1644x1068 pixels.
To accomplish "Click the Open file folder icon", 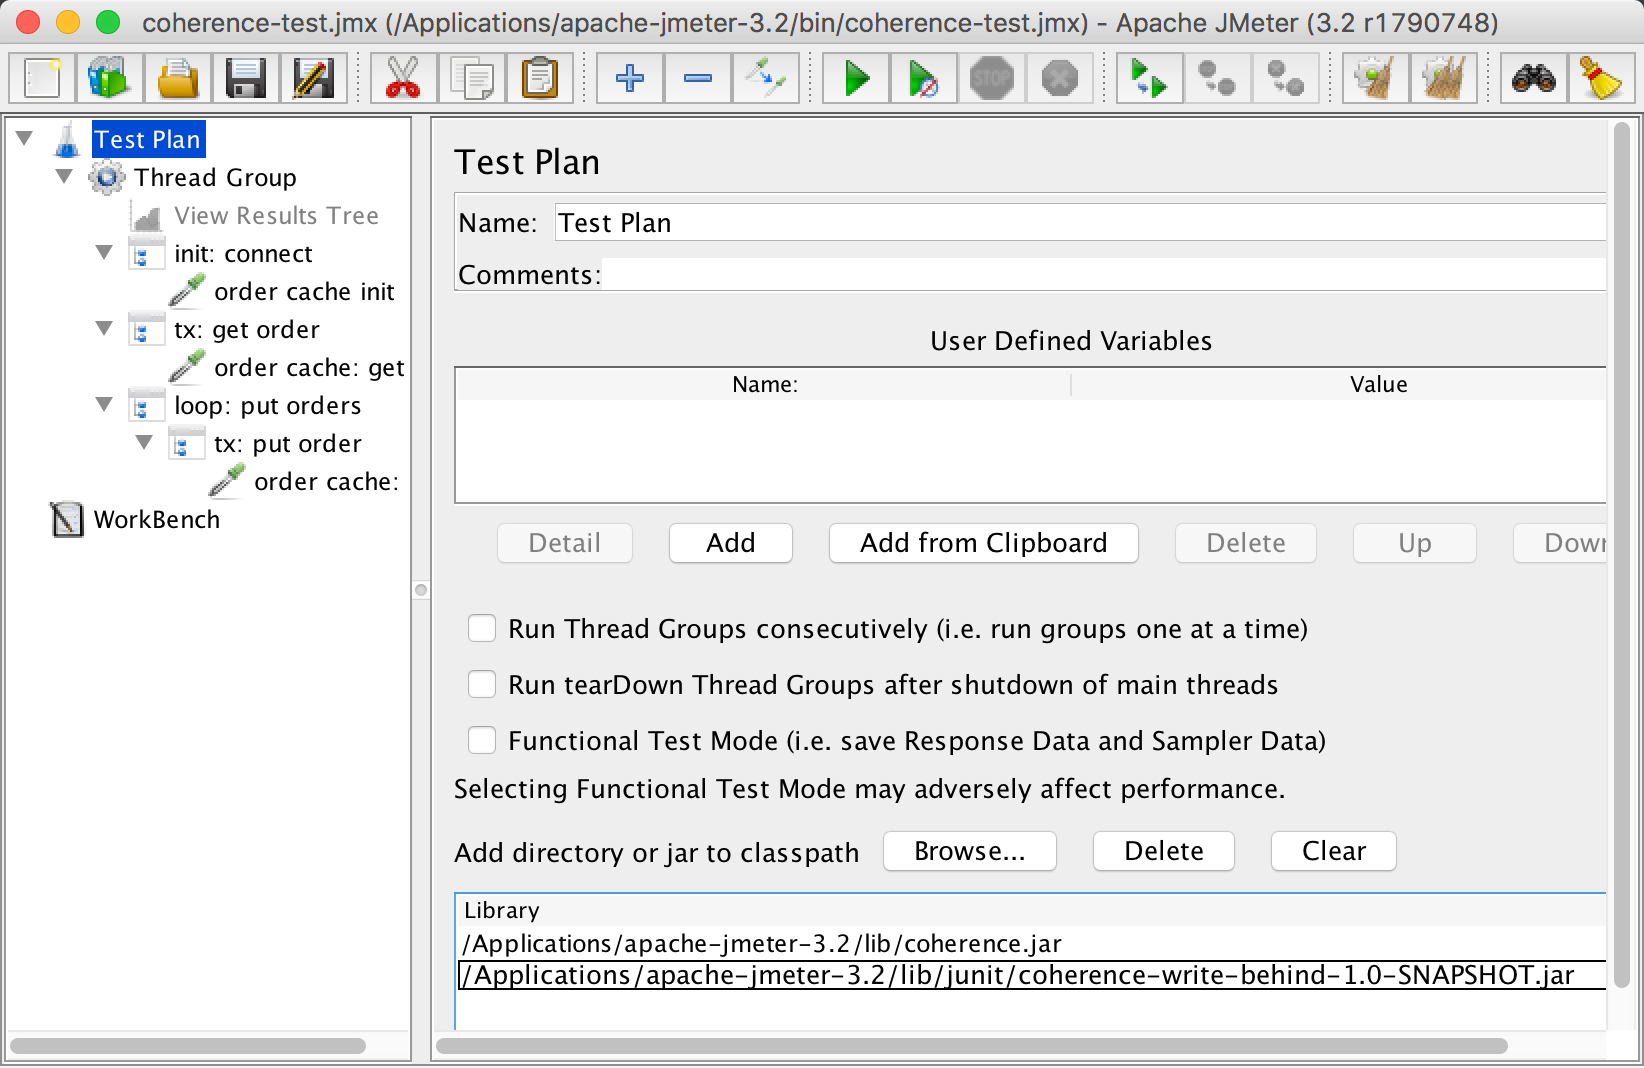I will (x=178, y=78).
